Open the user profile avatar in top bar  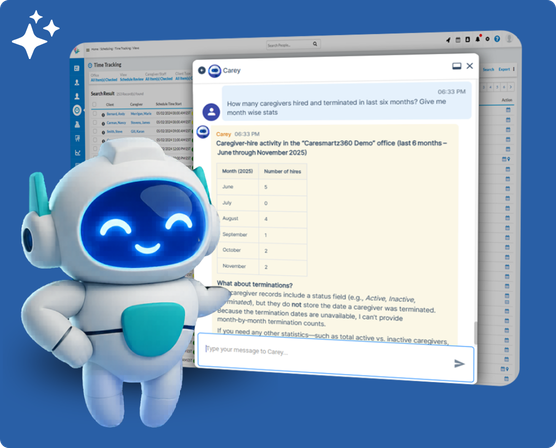coord(510,38)
